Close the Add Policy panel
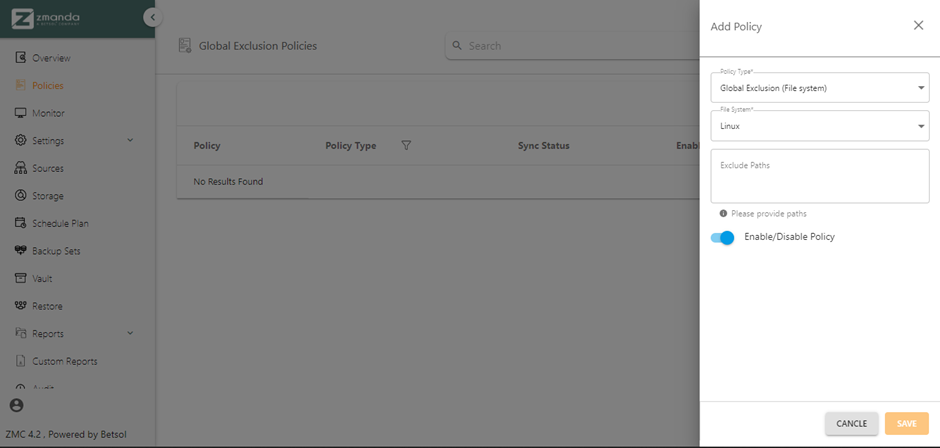 pos(918,25)
